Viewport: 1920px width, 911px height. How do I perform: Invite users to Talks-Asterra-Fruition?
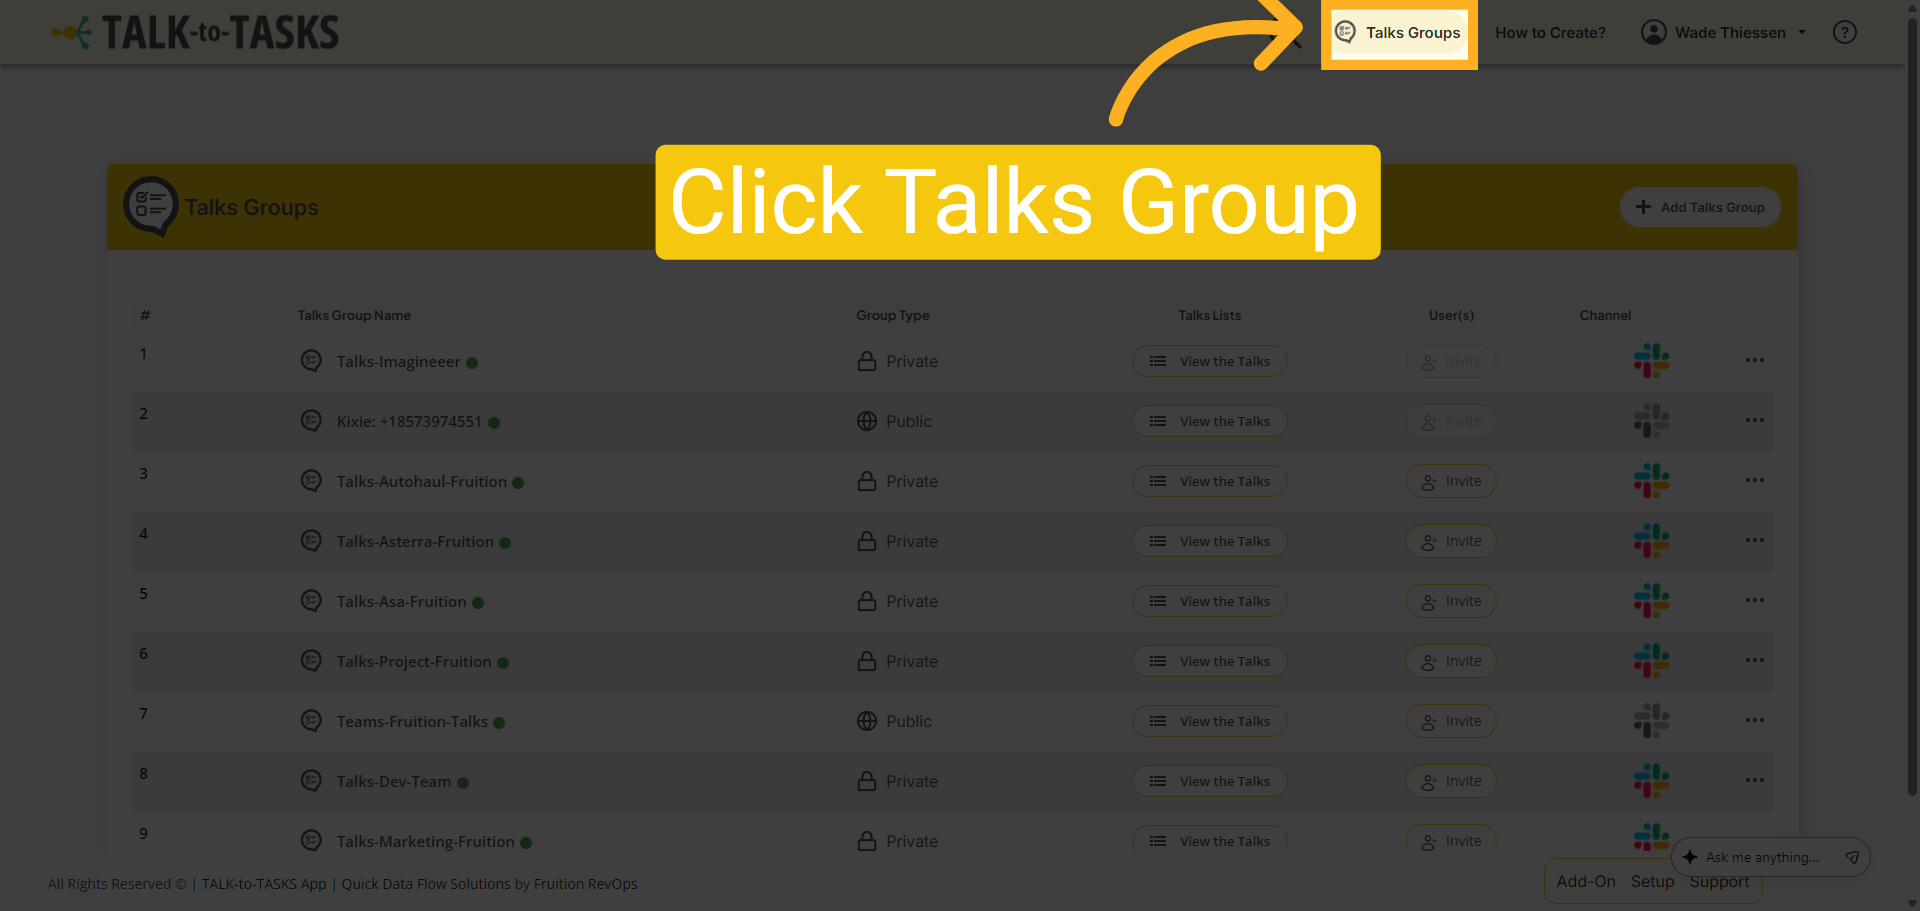[1451, 541]
